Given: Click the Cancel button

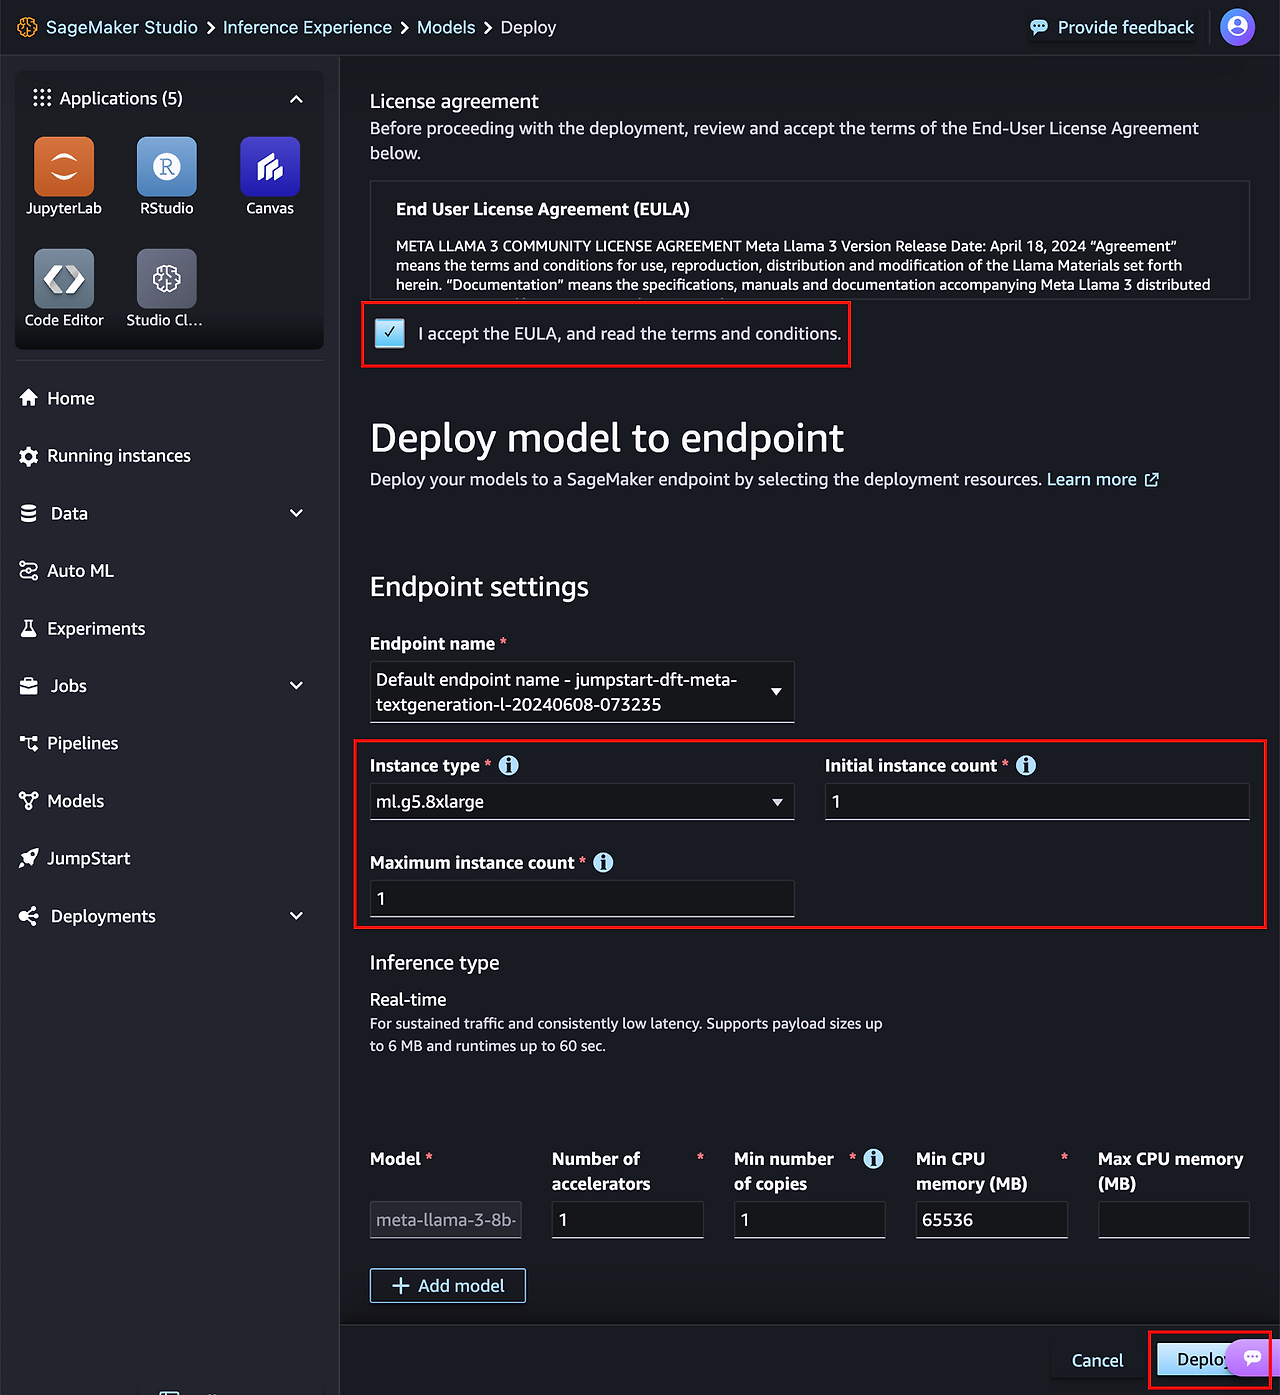Looking at the screenshot, I should click(1097, 1360).
